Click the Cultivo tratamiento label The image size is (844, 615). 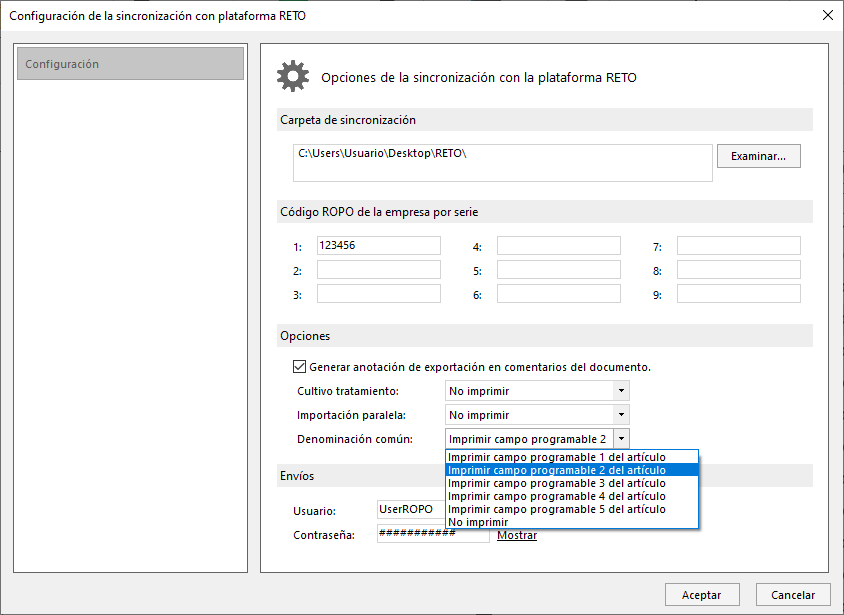348,391
